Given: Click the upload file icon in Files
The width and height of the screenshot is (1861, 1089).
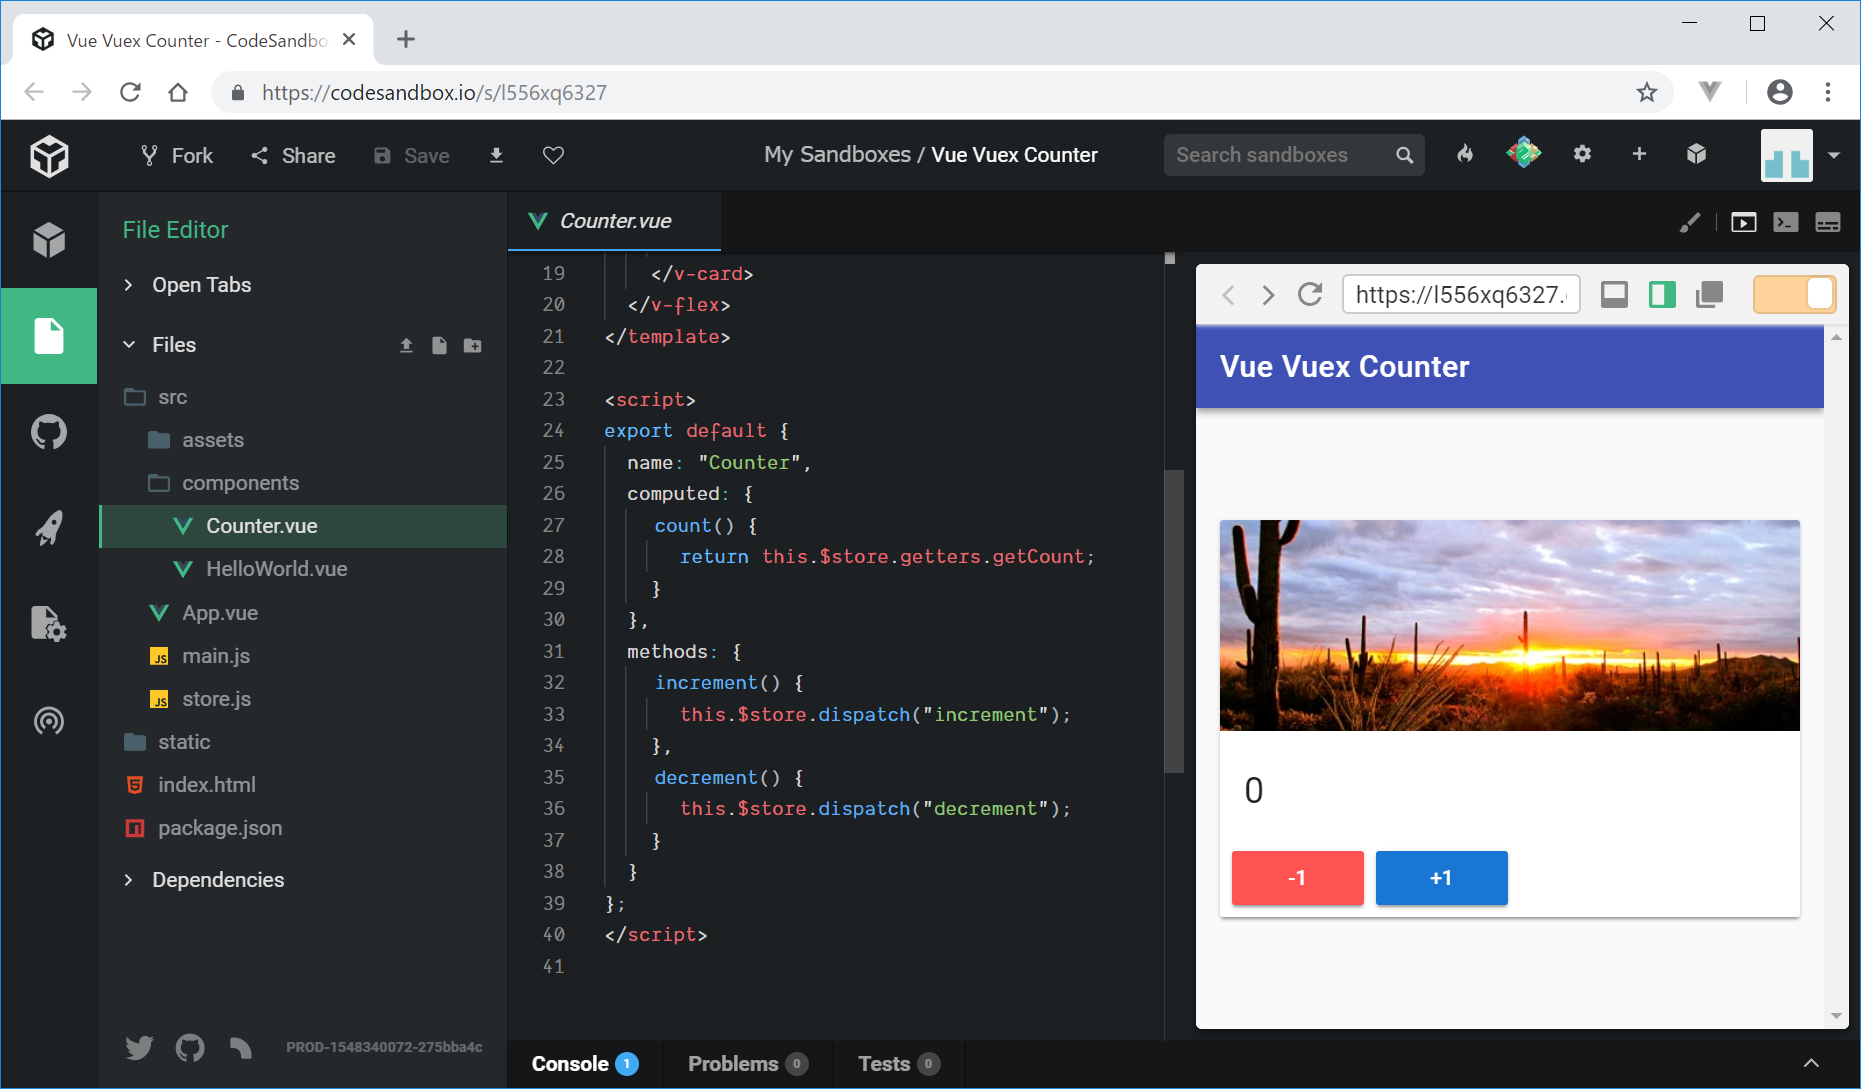Looking at the screenshot, I should (x=406, y=345).
